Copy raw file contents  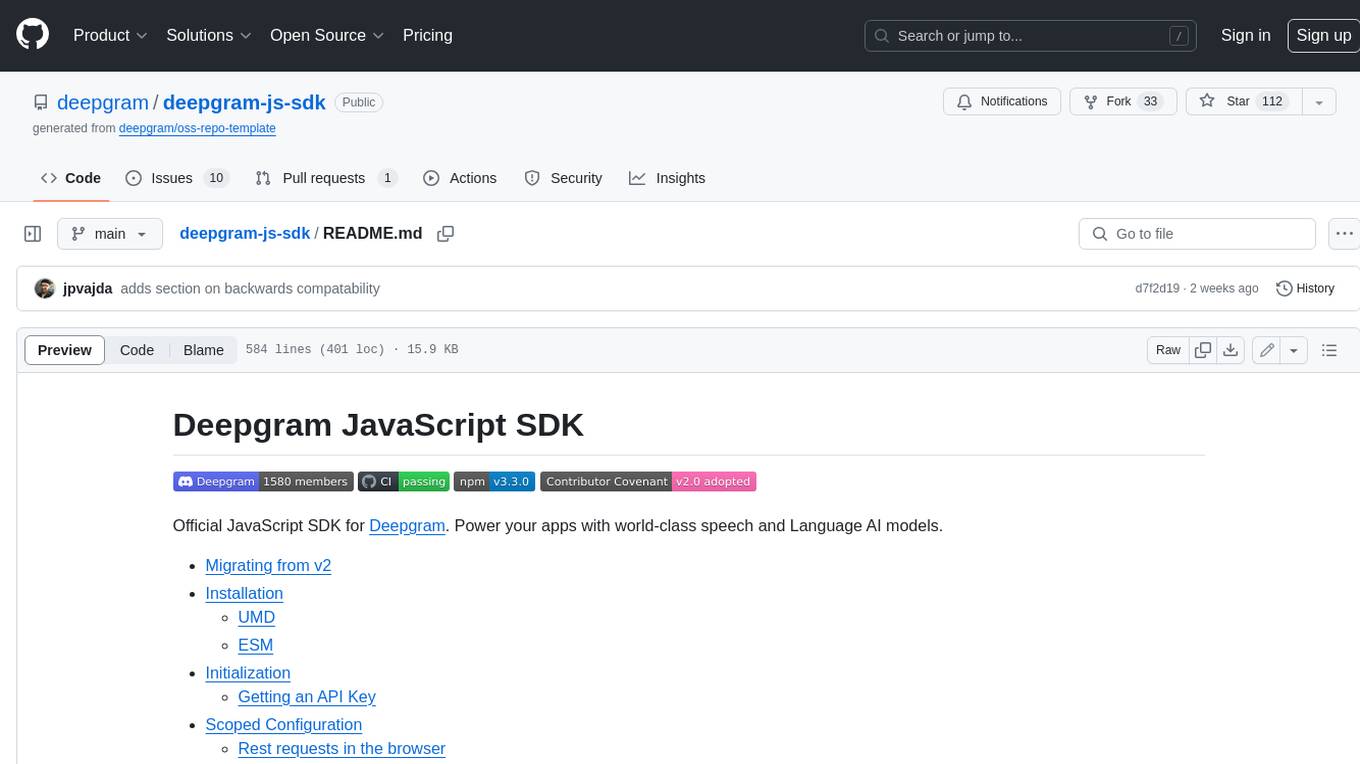(1203, 350)
